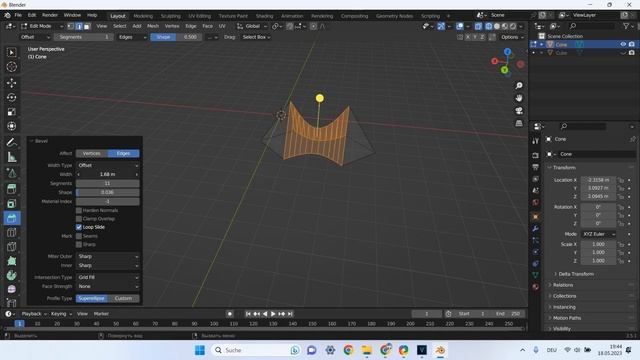
Task: Select vertex select mode icon
Action: click(71, 26)
